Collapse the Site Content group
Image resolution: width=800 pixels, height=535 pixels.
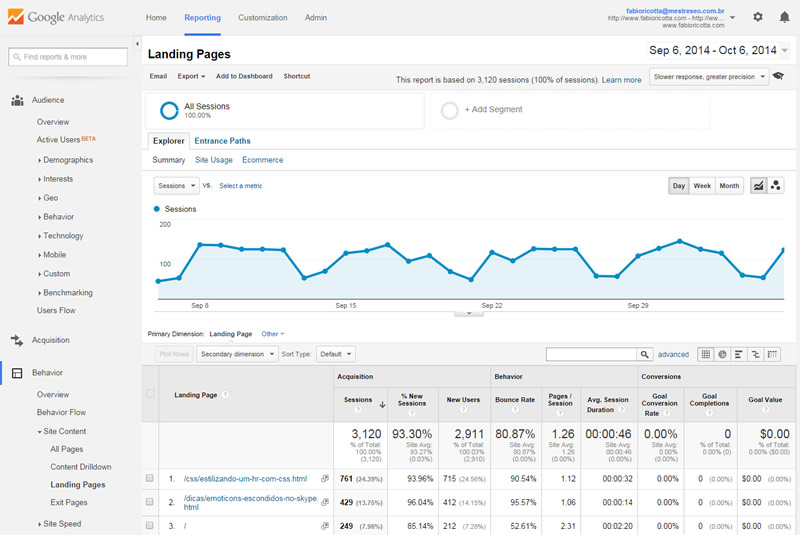(61, 431)
